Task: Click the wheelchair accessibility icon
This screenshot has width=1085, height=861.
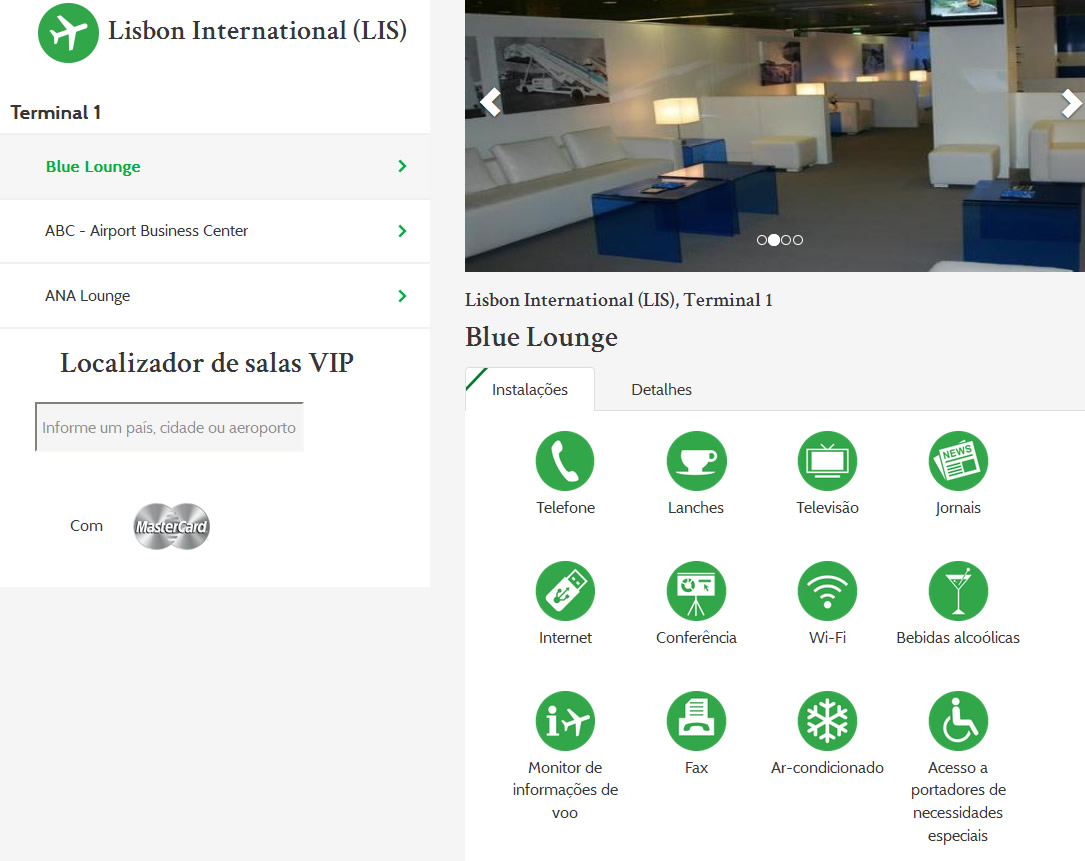Action: coord(958,721)
